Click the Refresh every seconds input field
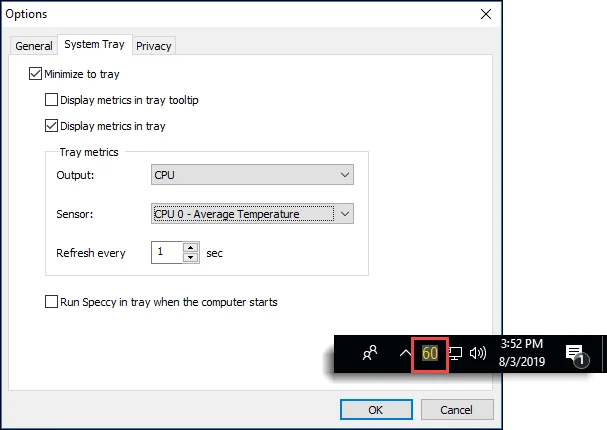Screen dimensions: 607x430 [167, 252]
